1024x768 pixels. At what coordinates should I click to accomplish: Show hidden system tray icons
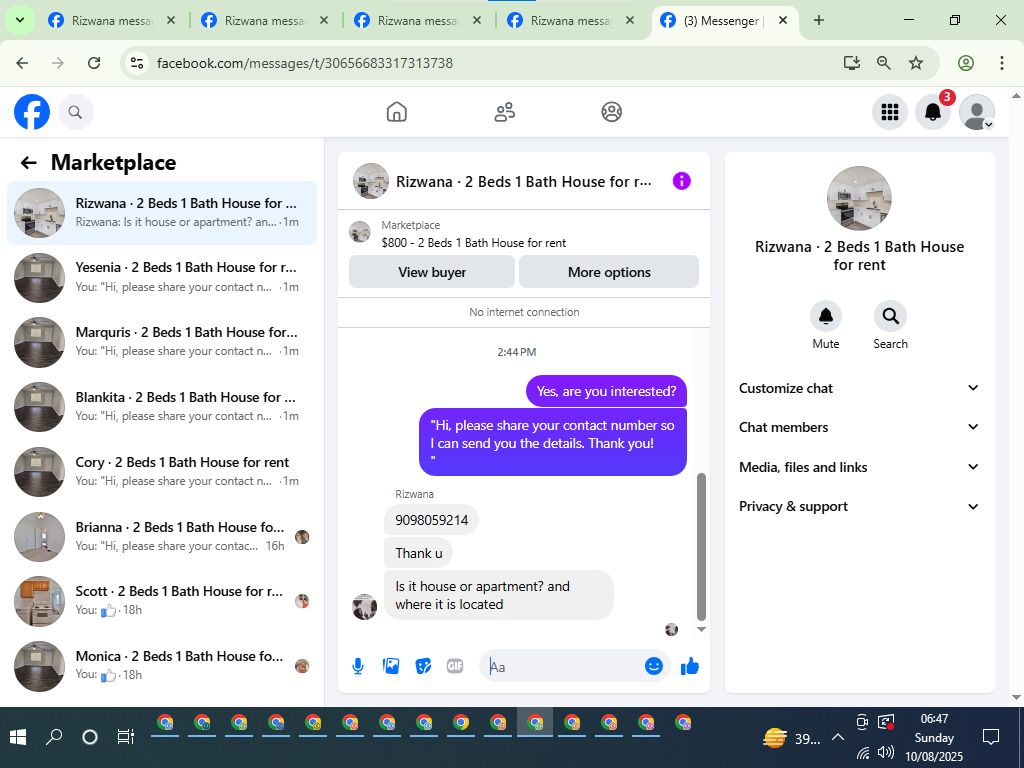pos(837,738)
